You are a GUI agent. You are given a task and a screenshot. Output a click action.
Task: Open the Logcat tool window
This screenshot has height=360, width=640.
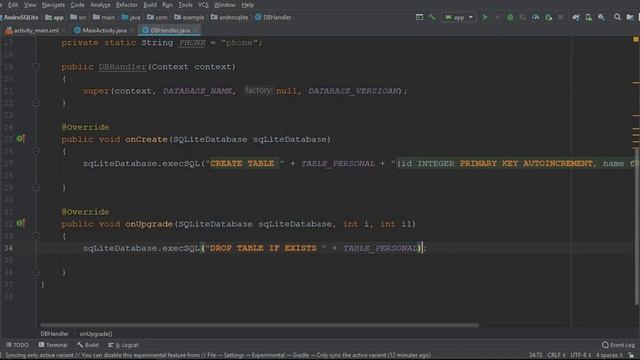point(123,345)
